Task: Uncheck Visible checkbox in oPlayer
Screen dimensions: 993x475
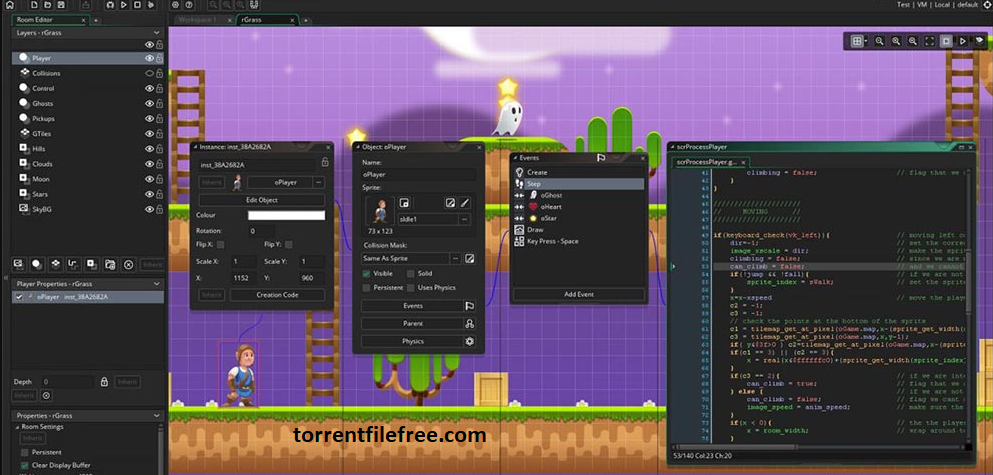Action: (366, 274)
